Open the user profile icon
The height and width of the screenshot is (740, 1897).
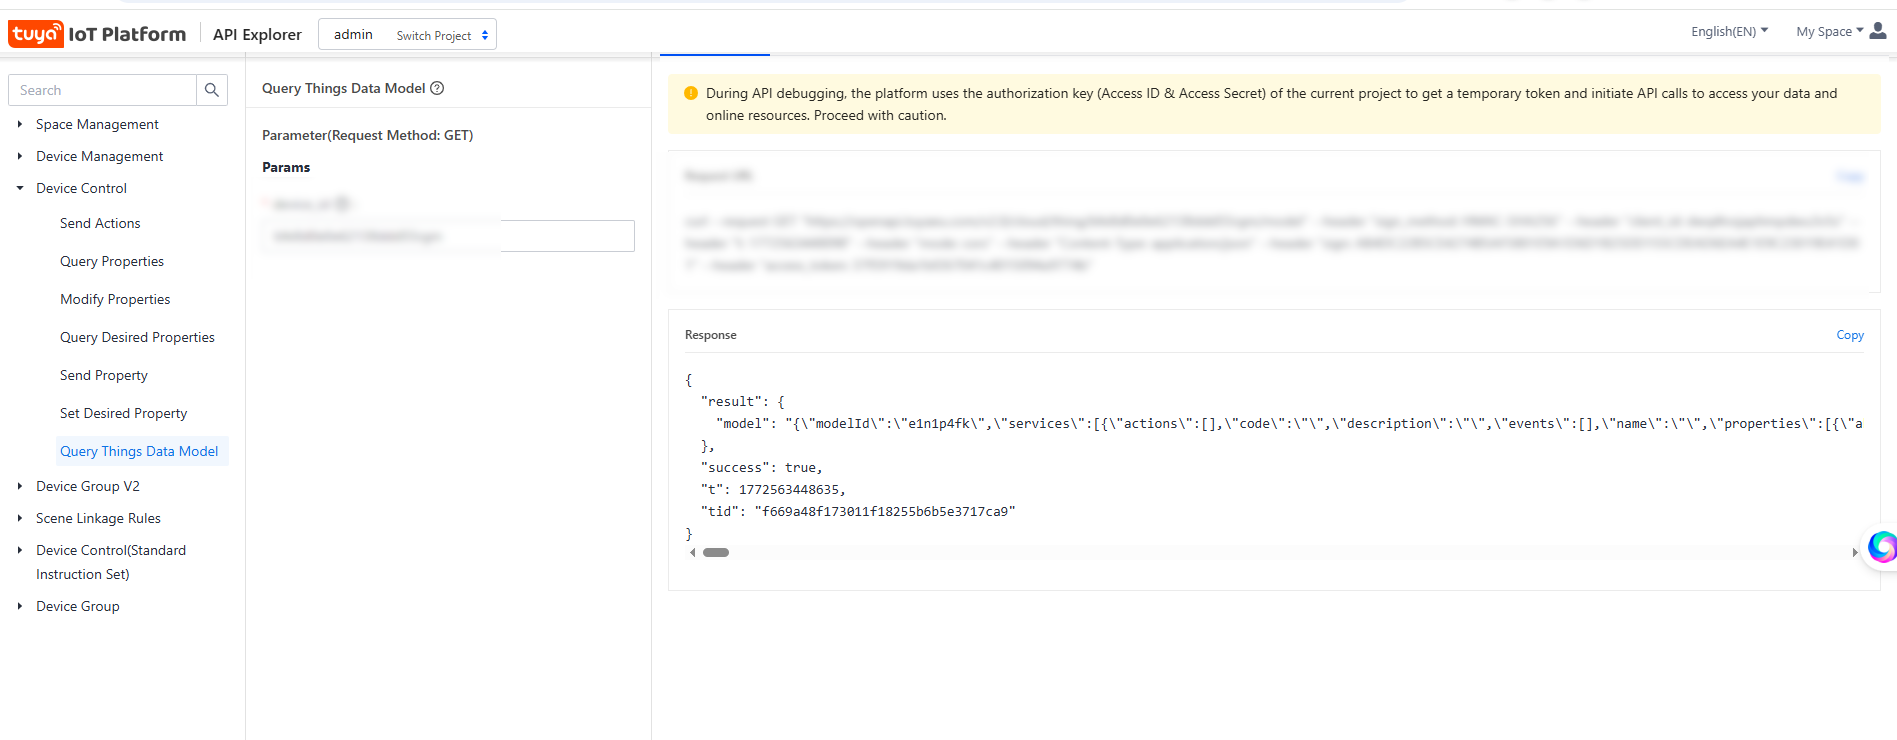1878,31
